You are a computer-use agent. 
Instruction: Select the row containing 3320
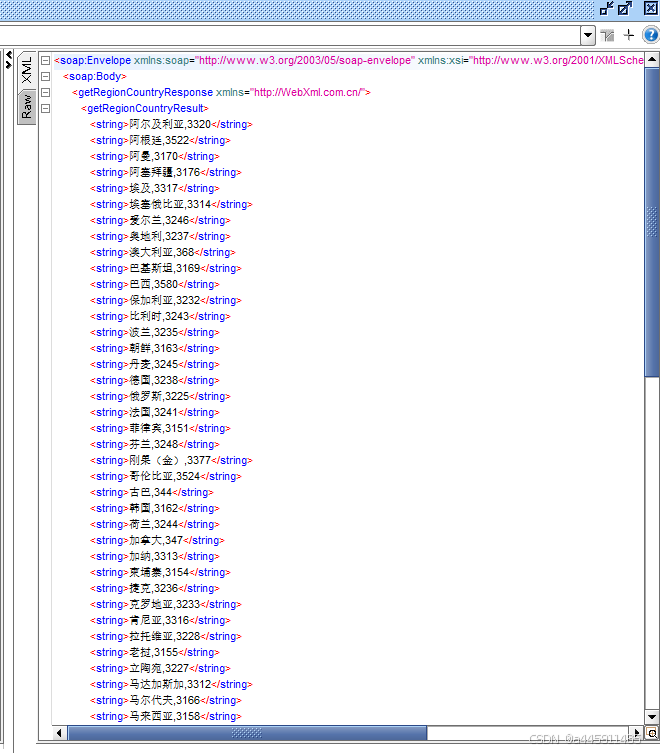pos(171,124)
